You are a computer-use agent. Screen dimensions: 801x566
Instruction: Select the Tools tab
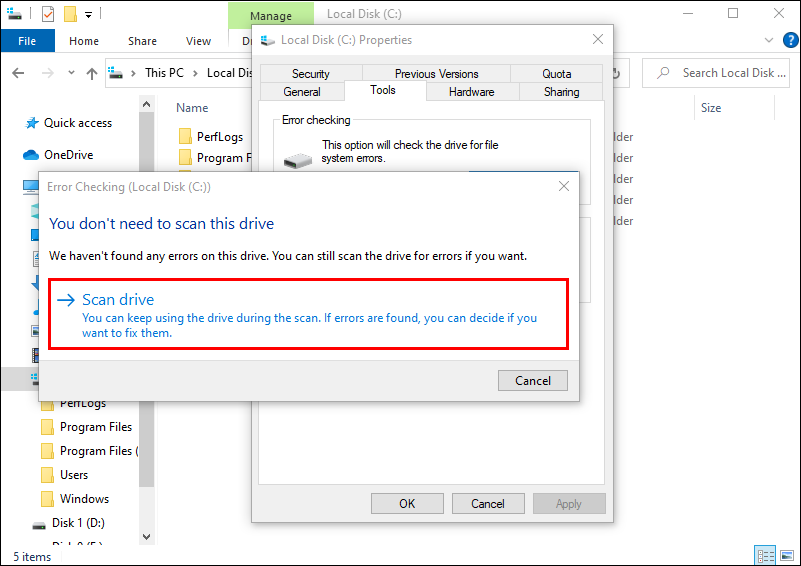[383, 90]
